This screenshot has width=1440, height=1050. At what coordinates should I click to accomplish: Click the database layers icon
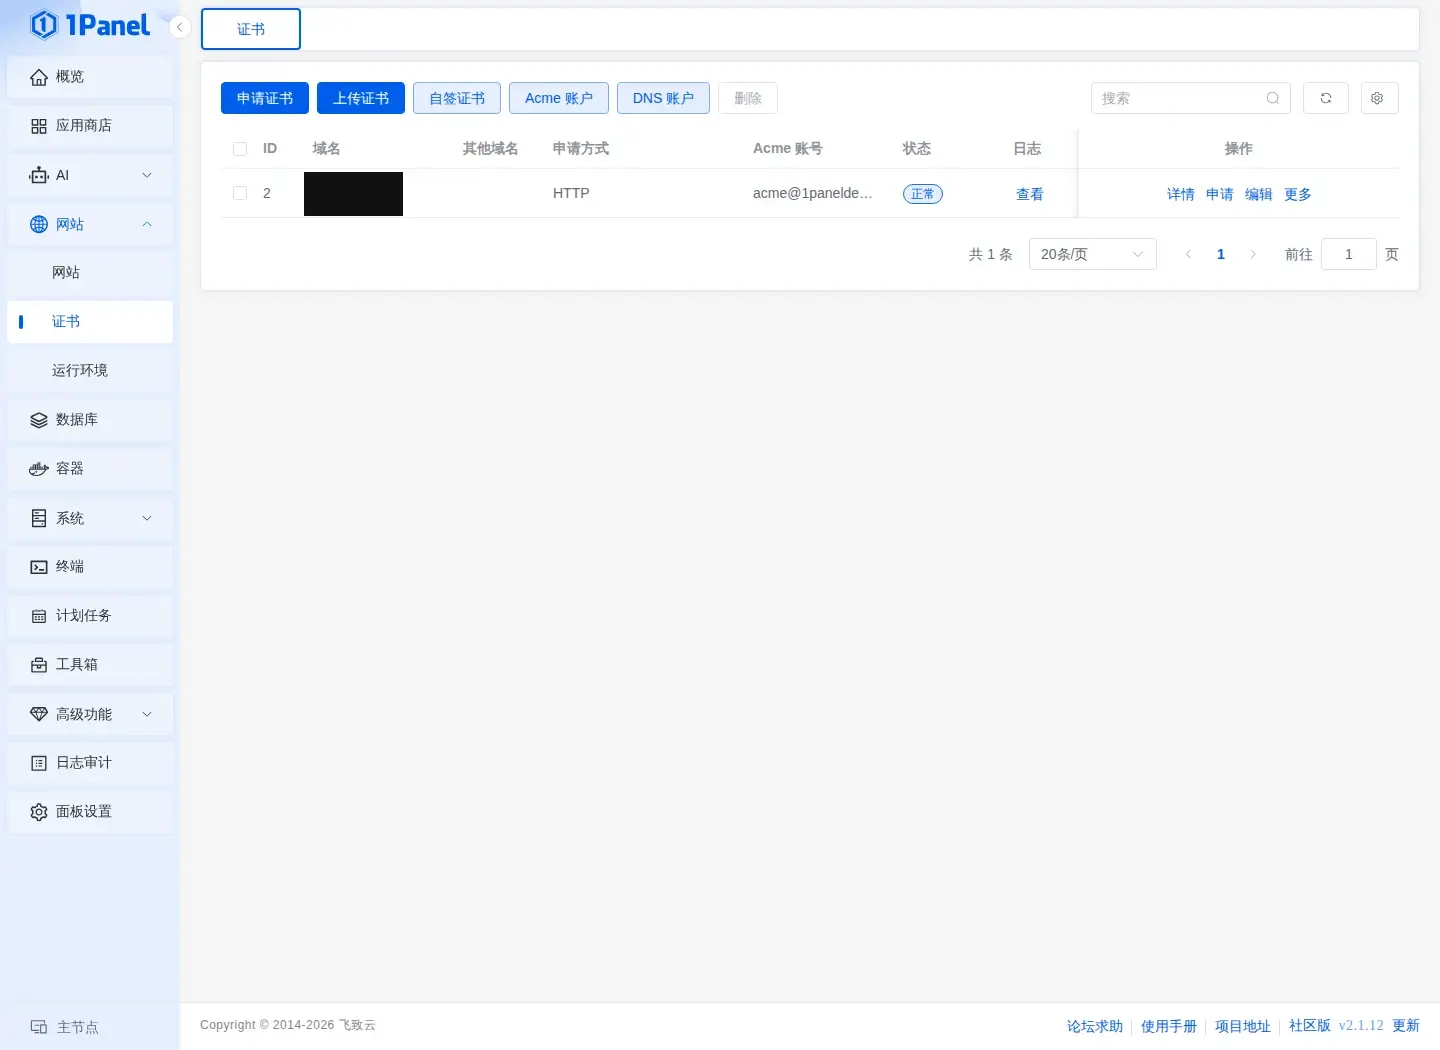[x=39, y=420]
